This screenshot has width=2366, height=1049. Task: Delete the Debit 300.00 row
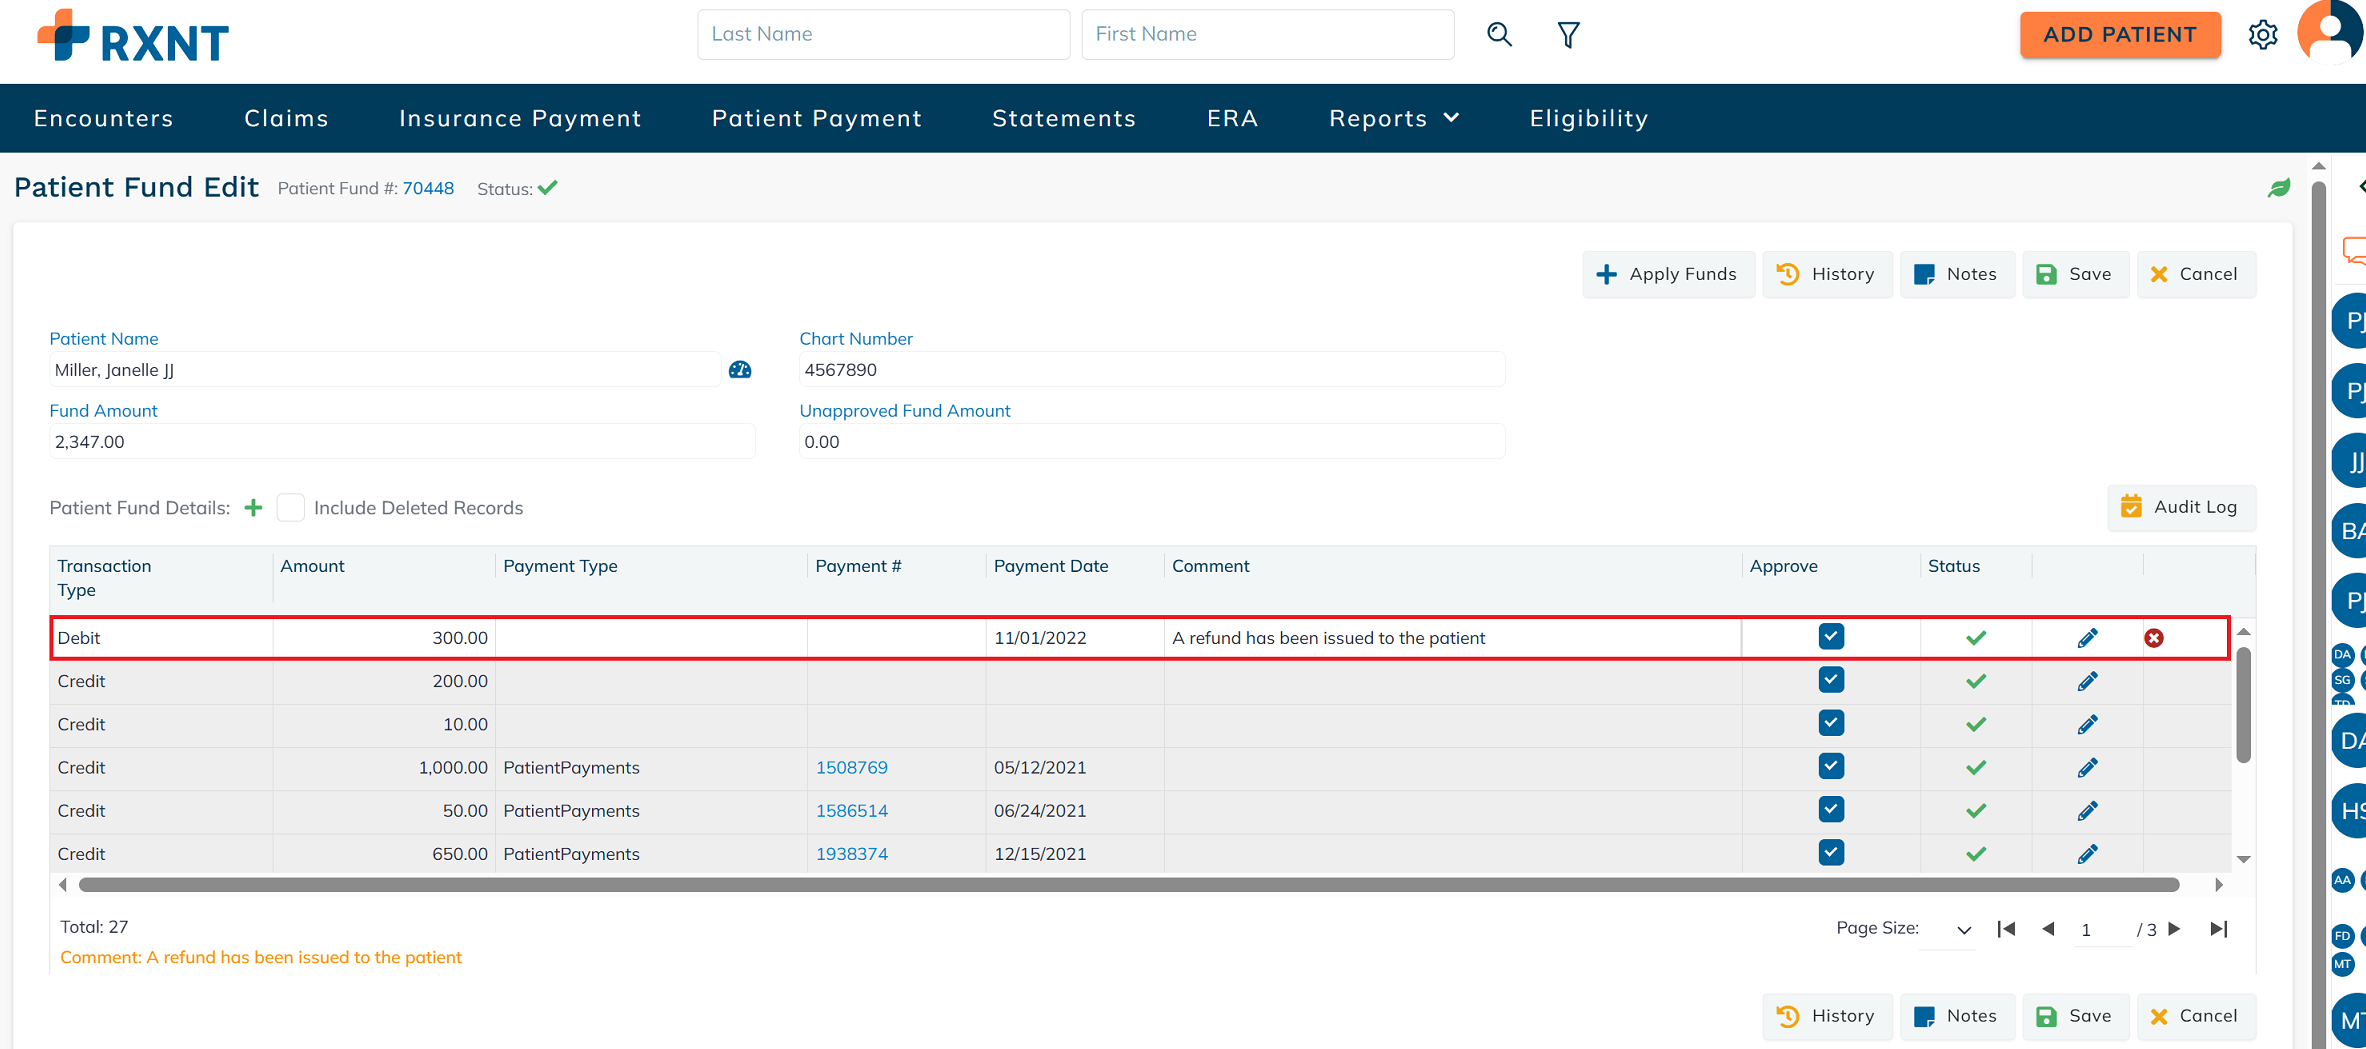click(2154, 638)
